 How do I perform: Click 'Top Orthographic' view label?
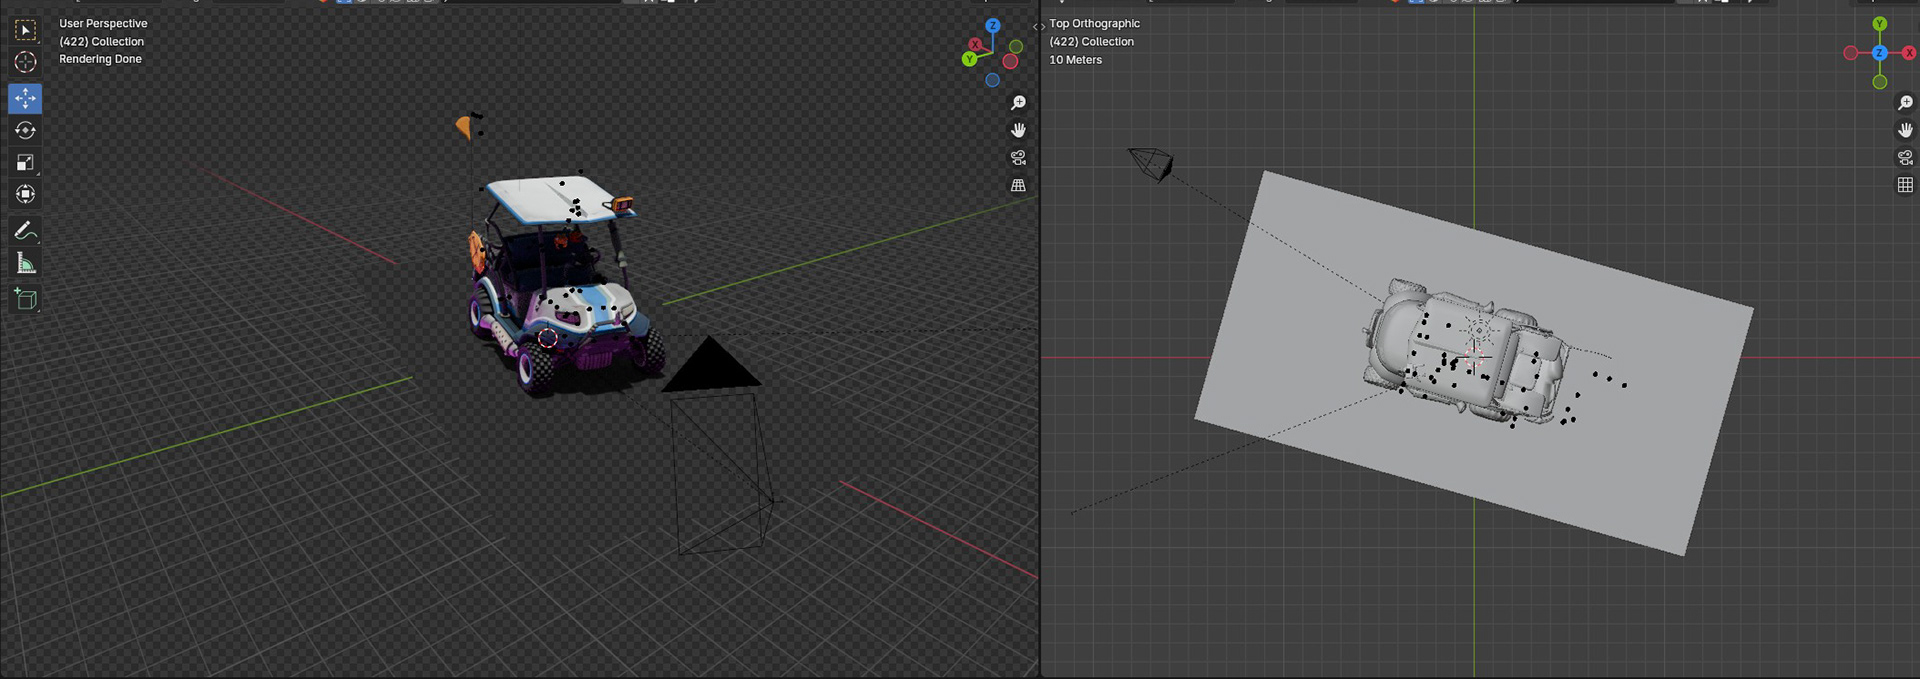(1094, 23)
